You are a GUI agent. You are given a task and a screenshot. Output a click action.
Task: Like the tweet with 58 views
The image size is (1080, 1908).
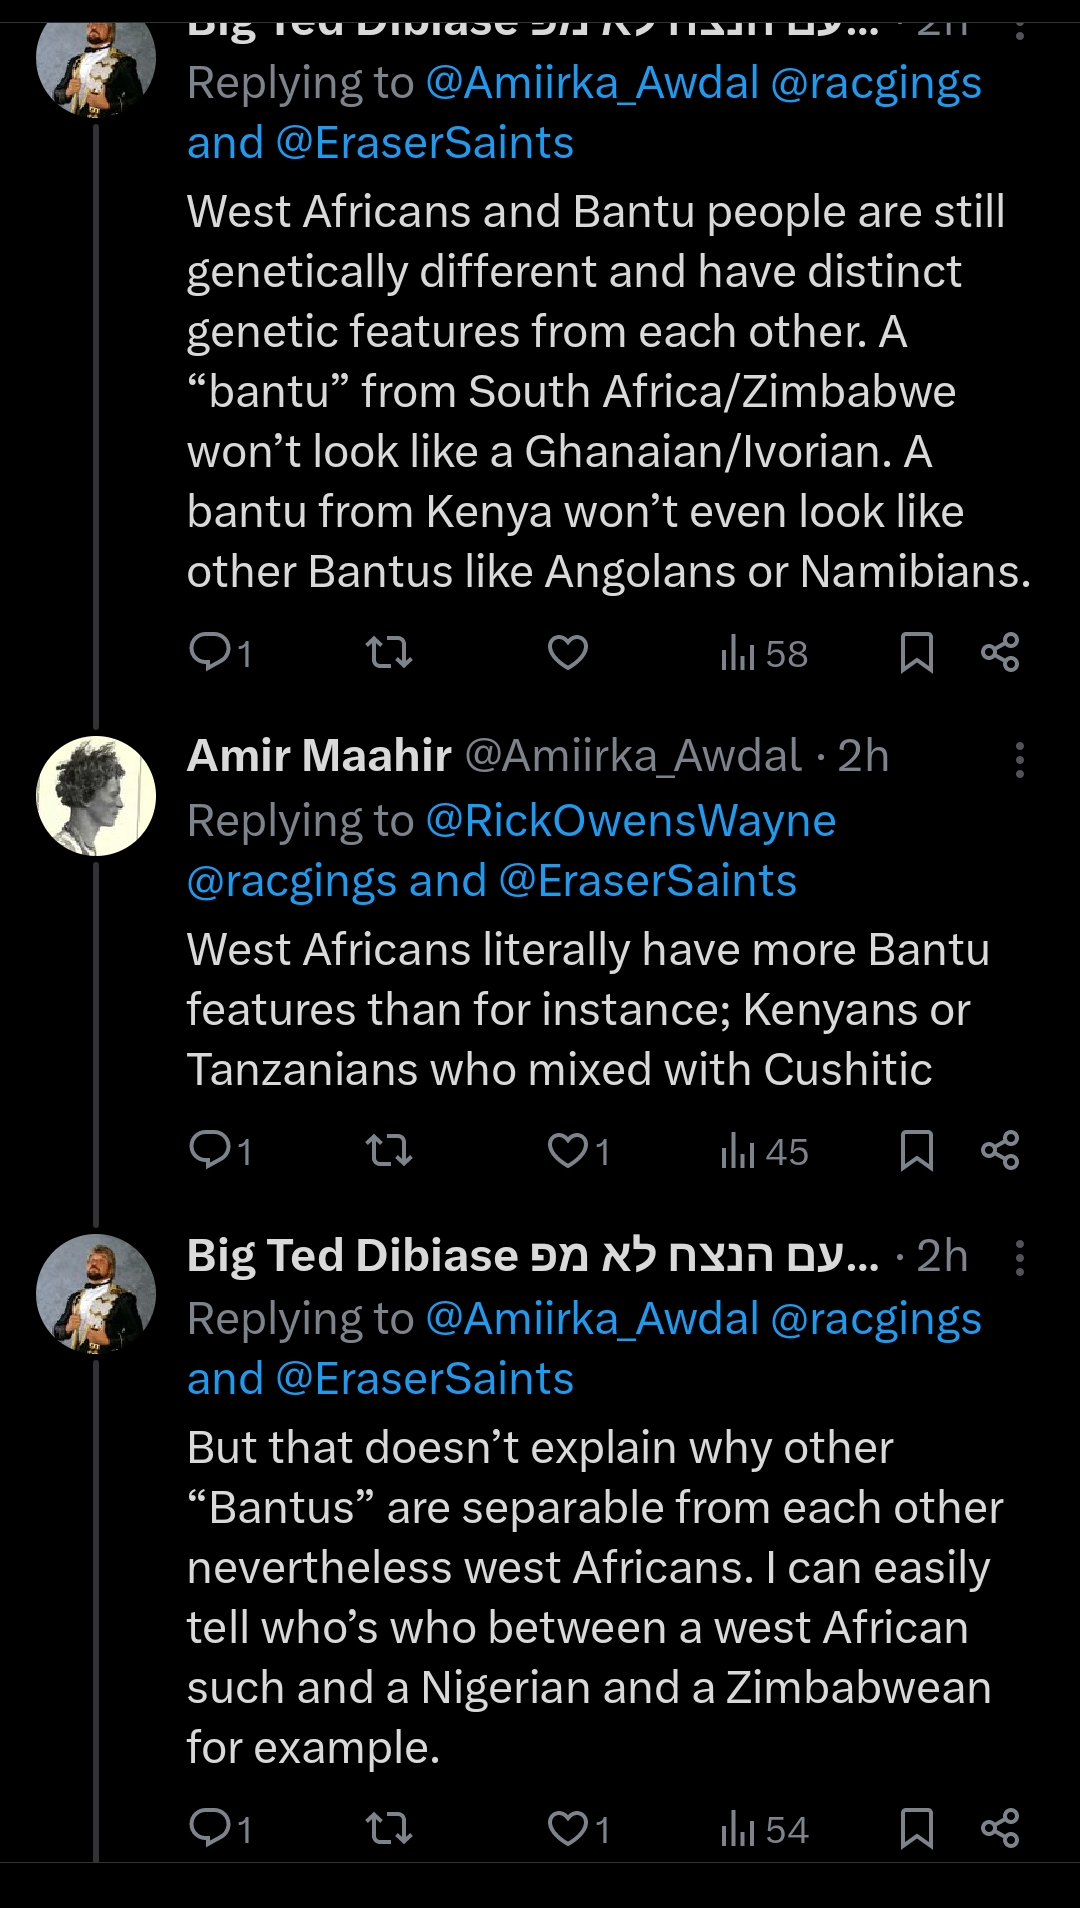coord(568,653)
